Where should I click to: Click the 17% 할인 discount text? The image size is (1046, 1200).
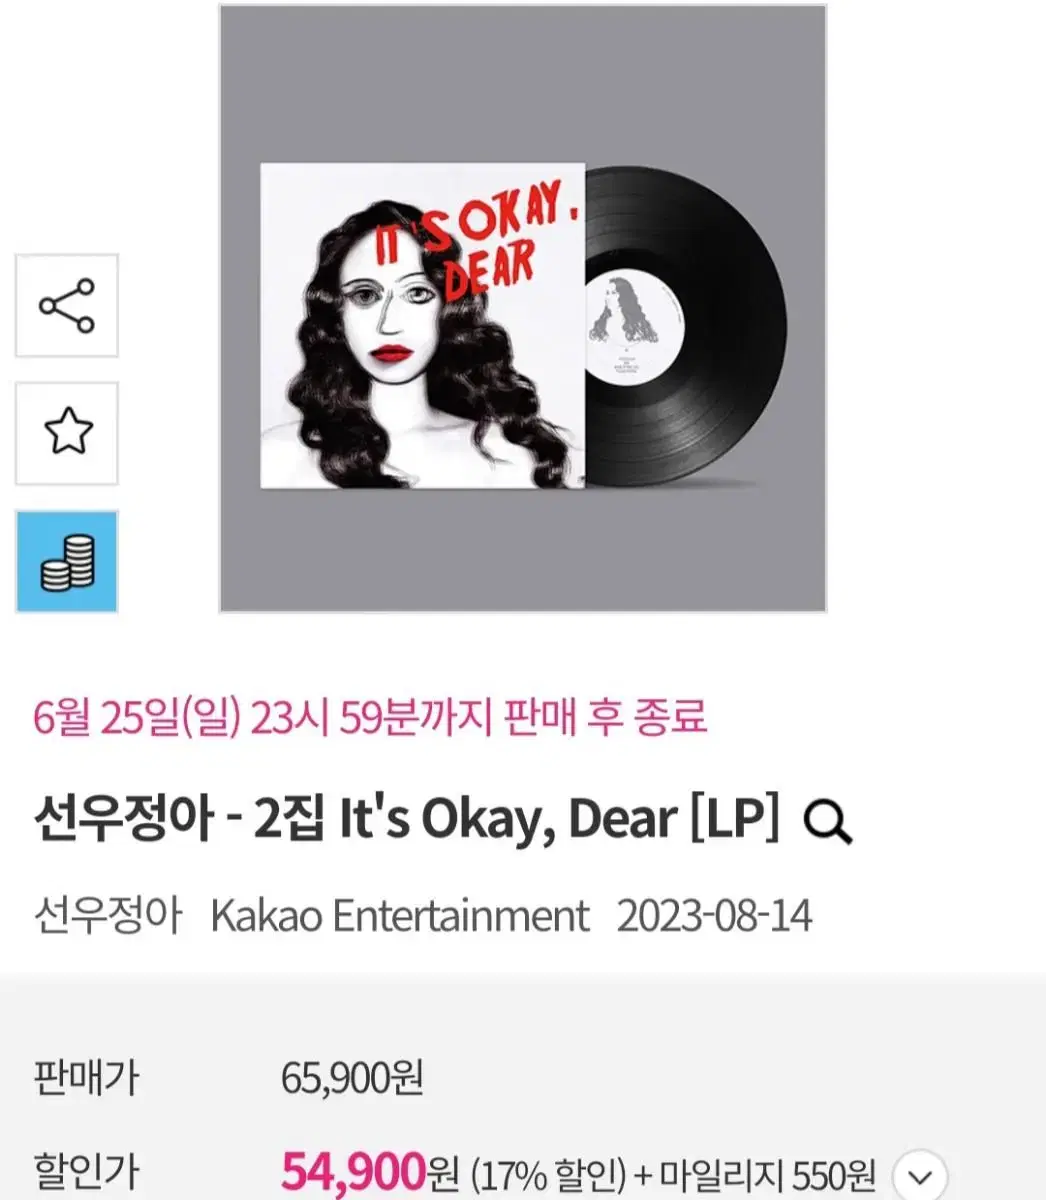pos(548,1174)
